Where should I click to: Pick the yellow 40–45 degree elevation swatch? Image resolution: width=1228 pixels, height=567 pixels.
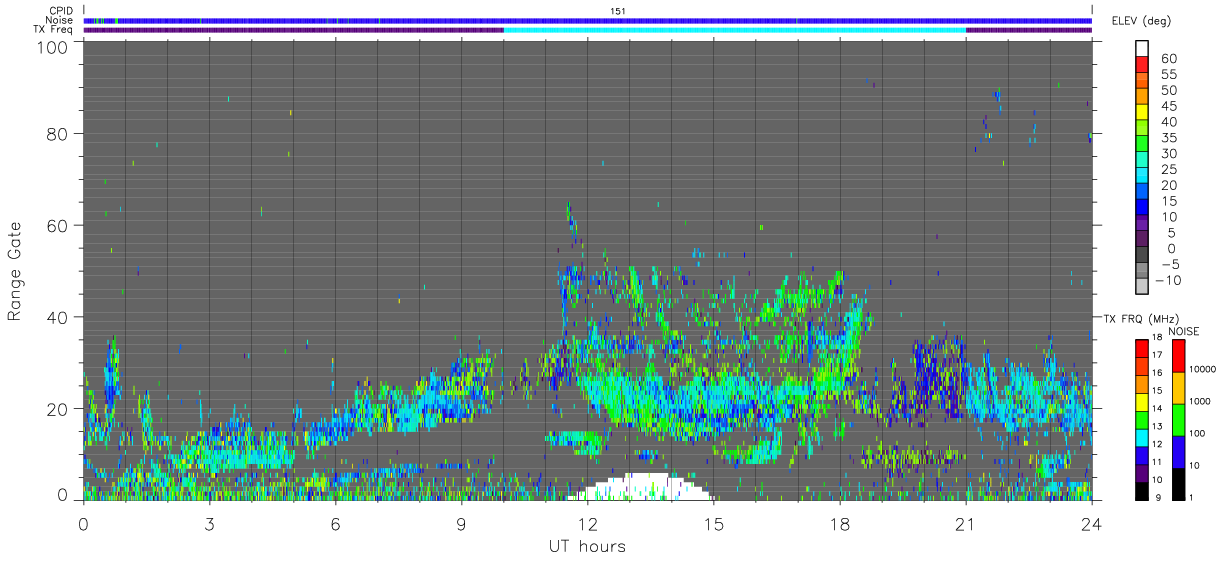pyautogui.click(x=1142, y=114)
